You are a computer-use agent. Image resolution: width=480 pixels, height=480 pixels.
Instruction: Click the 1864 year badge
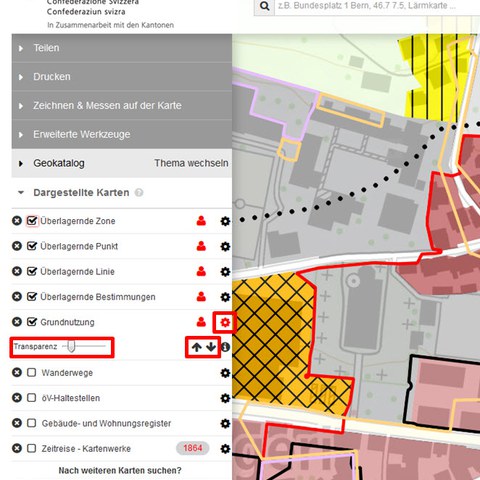pos(193,448)
